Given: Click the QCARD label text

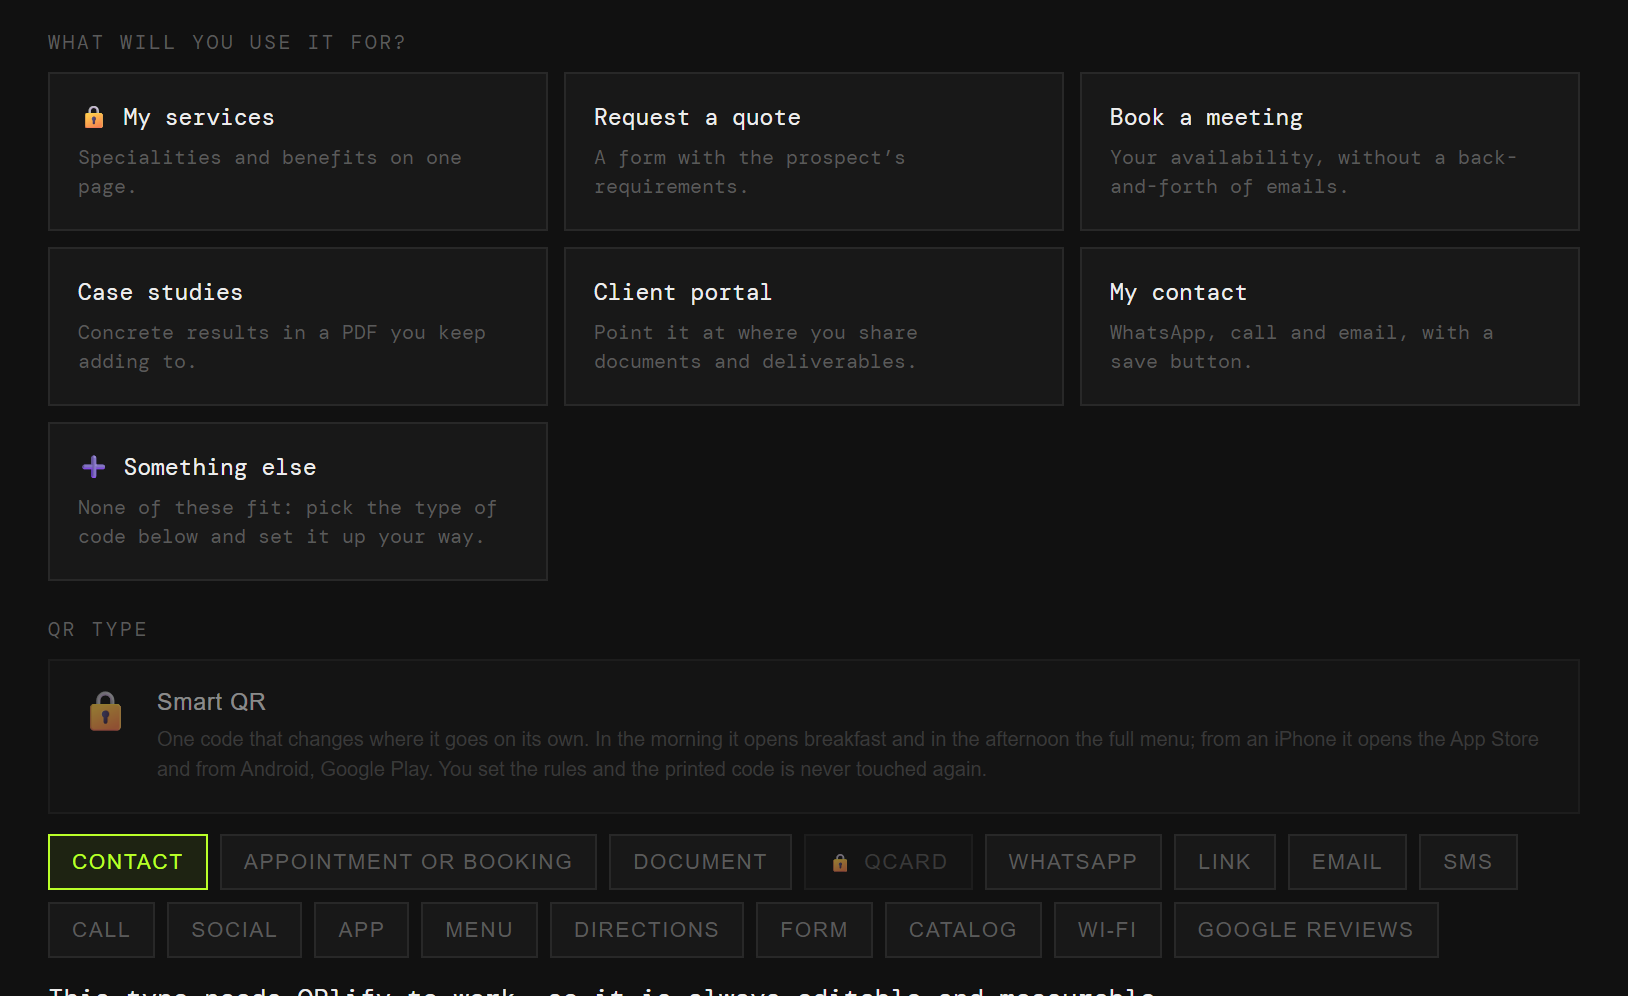Looking at the screenshot, I should tap(906, 862).
